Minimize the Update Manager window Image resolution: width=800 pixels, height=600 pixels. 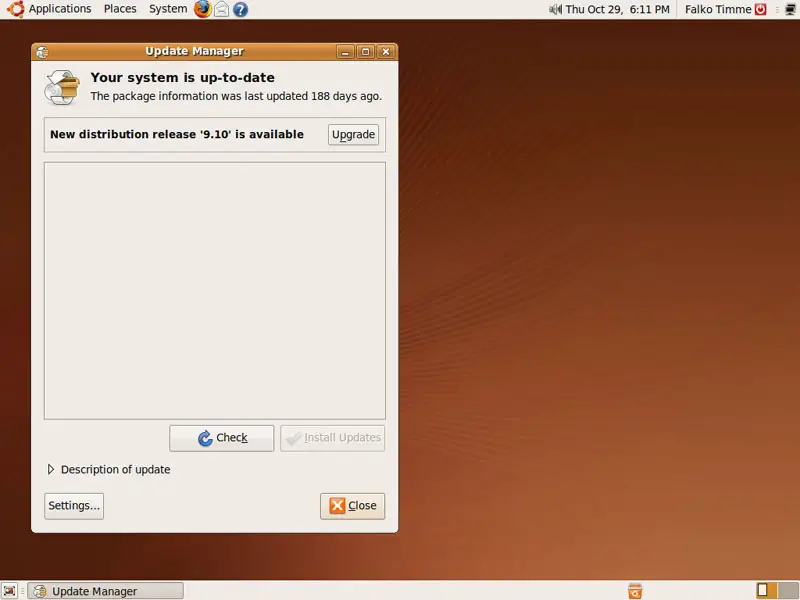click(345, 52)
